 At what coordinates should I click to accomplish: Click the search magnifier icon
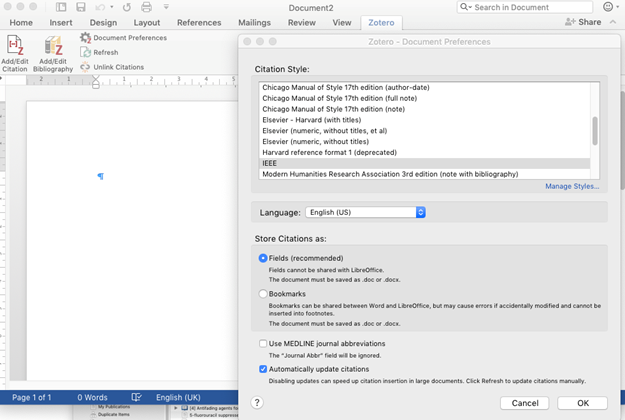click(x=464, y=7)
